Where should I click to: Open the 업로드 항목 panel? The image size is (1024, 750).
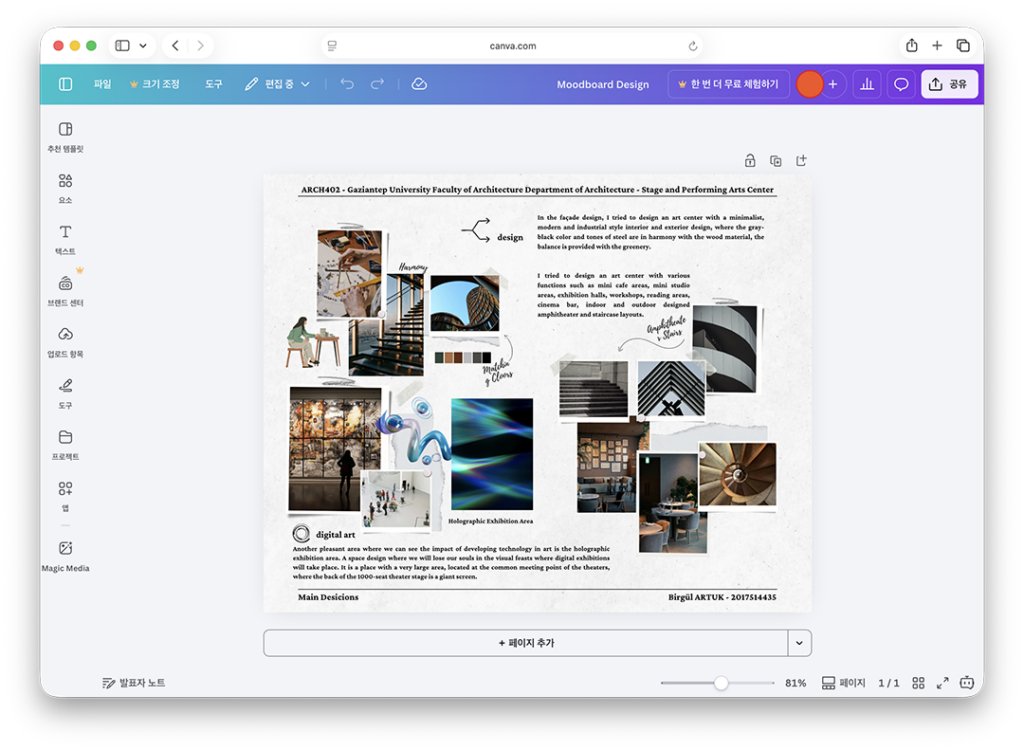coord(65,342)
